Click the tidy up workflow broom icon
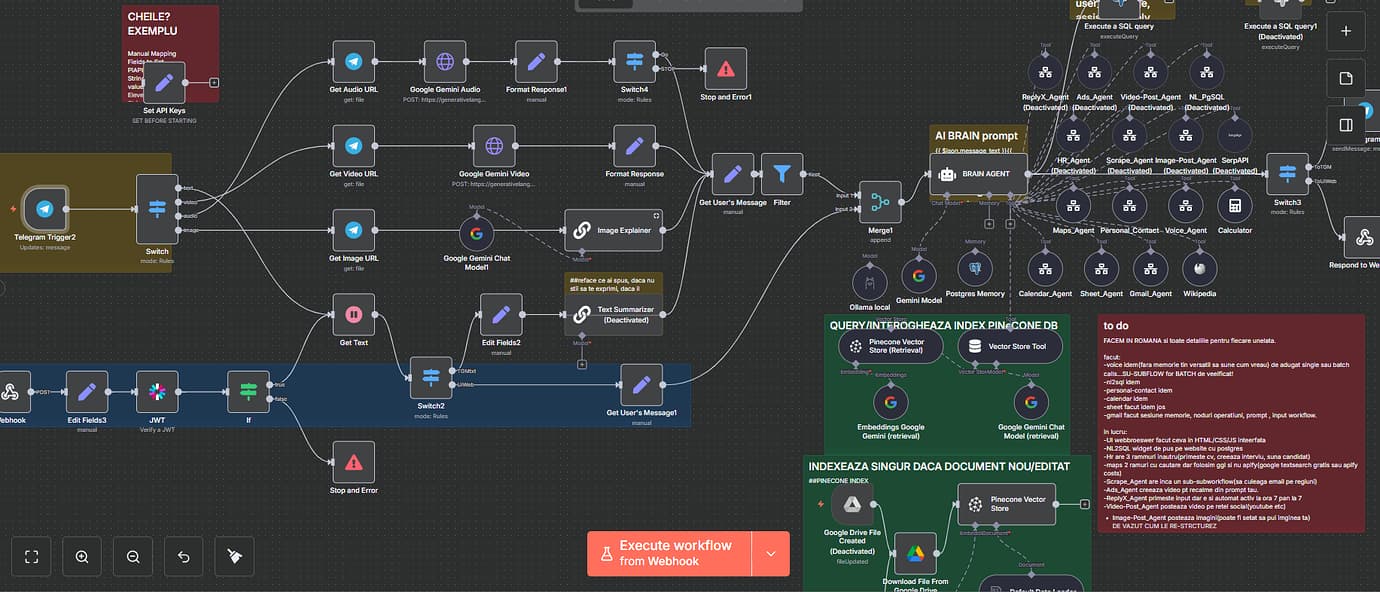The image size is (1380, 592). tap(234, 556)
